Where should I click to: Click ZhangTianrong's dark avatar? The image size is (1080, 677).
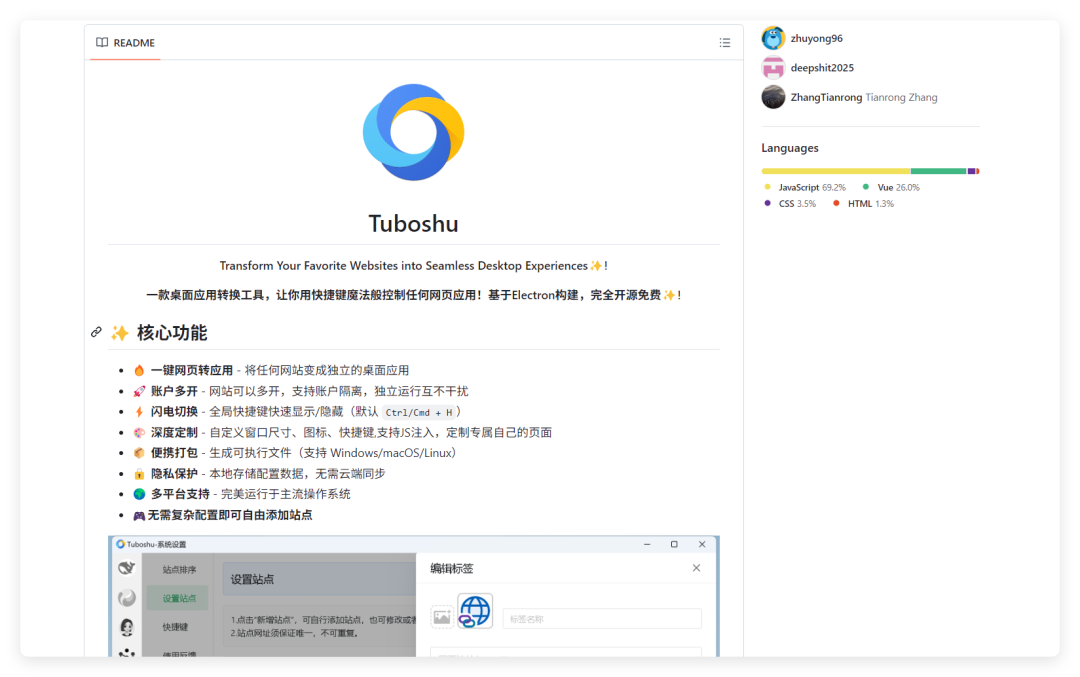[773, 97]
